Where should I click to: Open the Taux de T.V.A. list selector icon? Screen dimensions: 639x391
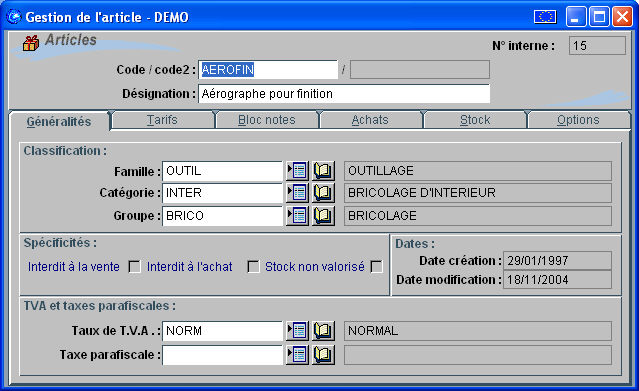297,331
